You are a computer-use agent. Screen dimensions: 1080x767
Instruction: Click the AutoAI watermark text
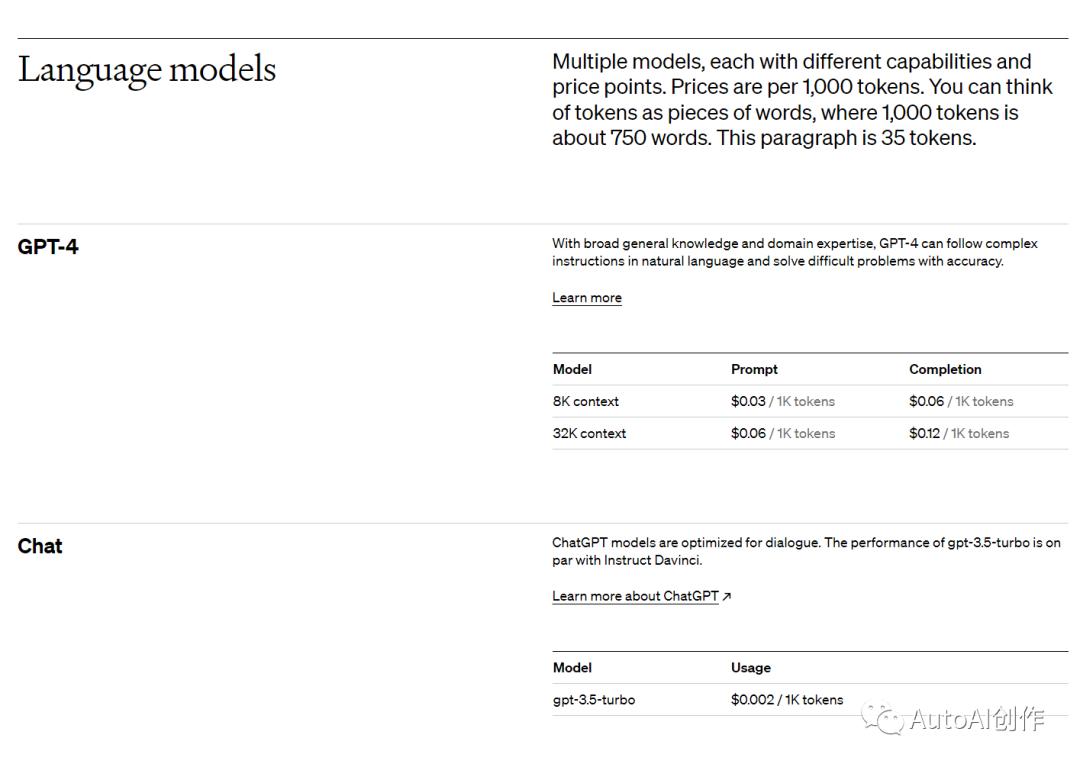coord(977,719)
